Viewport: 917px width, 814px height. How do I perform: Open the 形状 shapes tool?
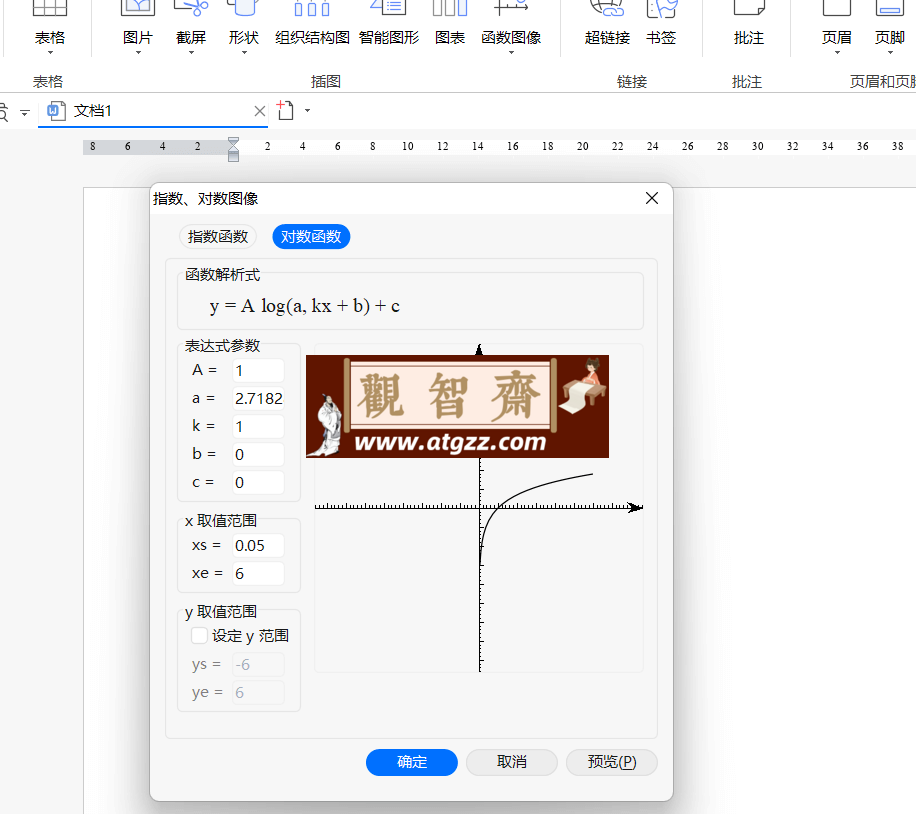244,23
